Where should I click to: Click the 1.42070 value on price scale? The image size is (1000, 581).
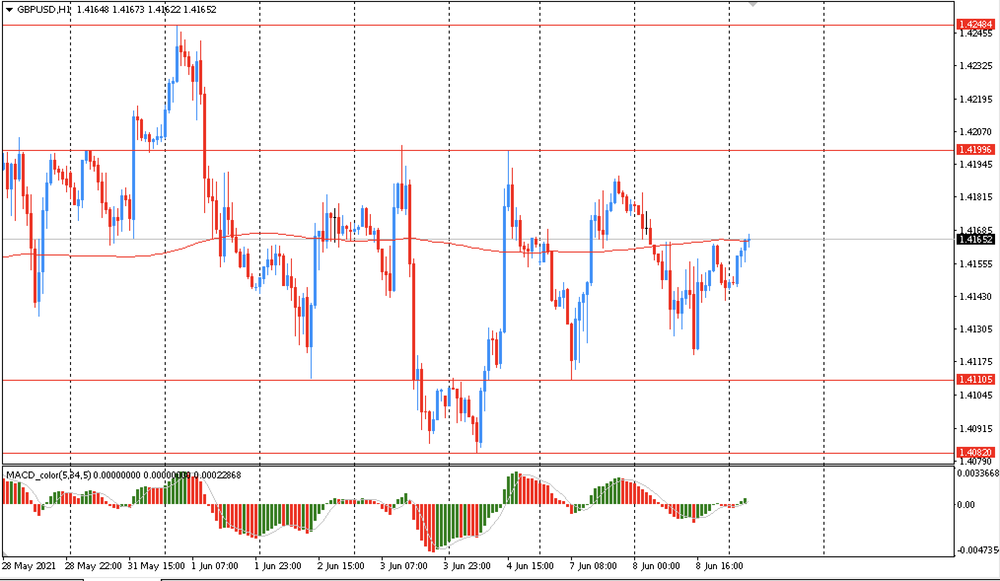point(973,132)
